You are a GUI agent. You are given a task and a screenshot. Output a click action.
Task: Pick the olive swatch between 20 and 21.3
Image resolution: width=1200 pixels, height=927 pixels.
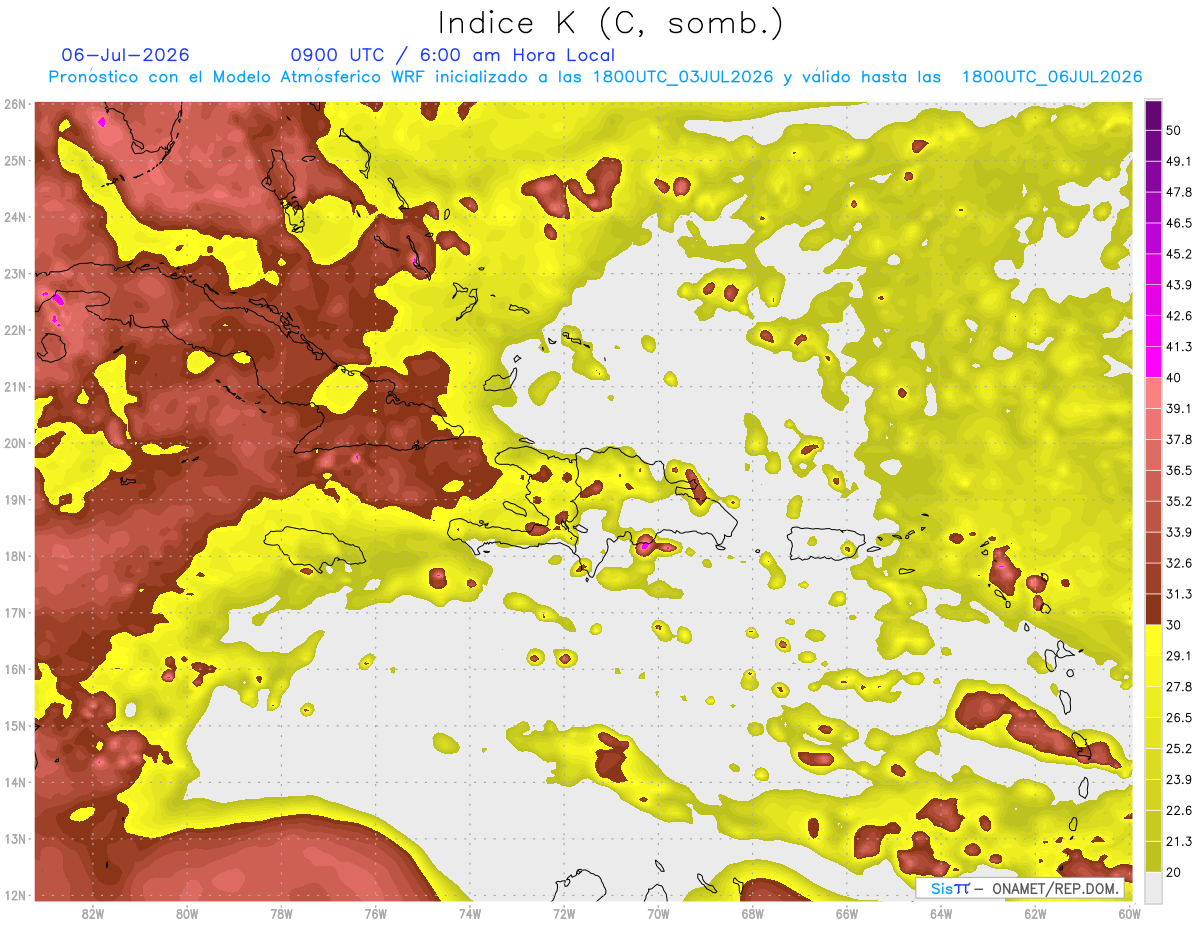(x=1153, y=857)
